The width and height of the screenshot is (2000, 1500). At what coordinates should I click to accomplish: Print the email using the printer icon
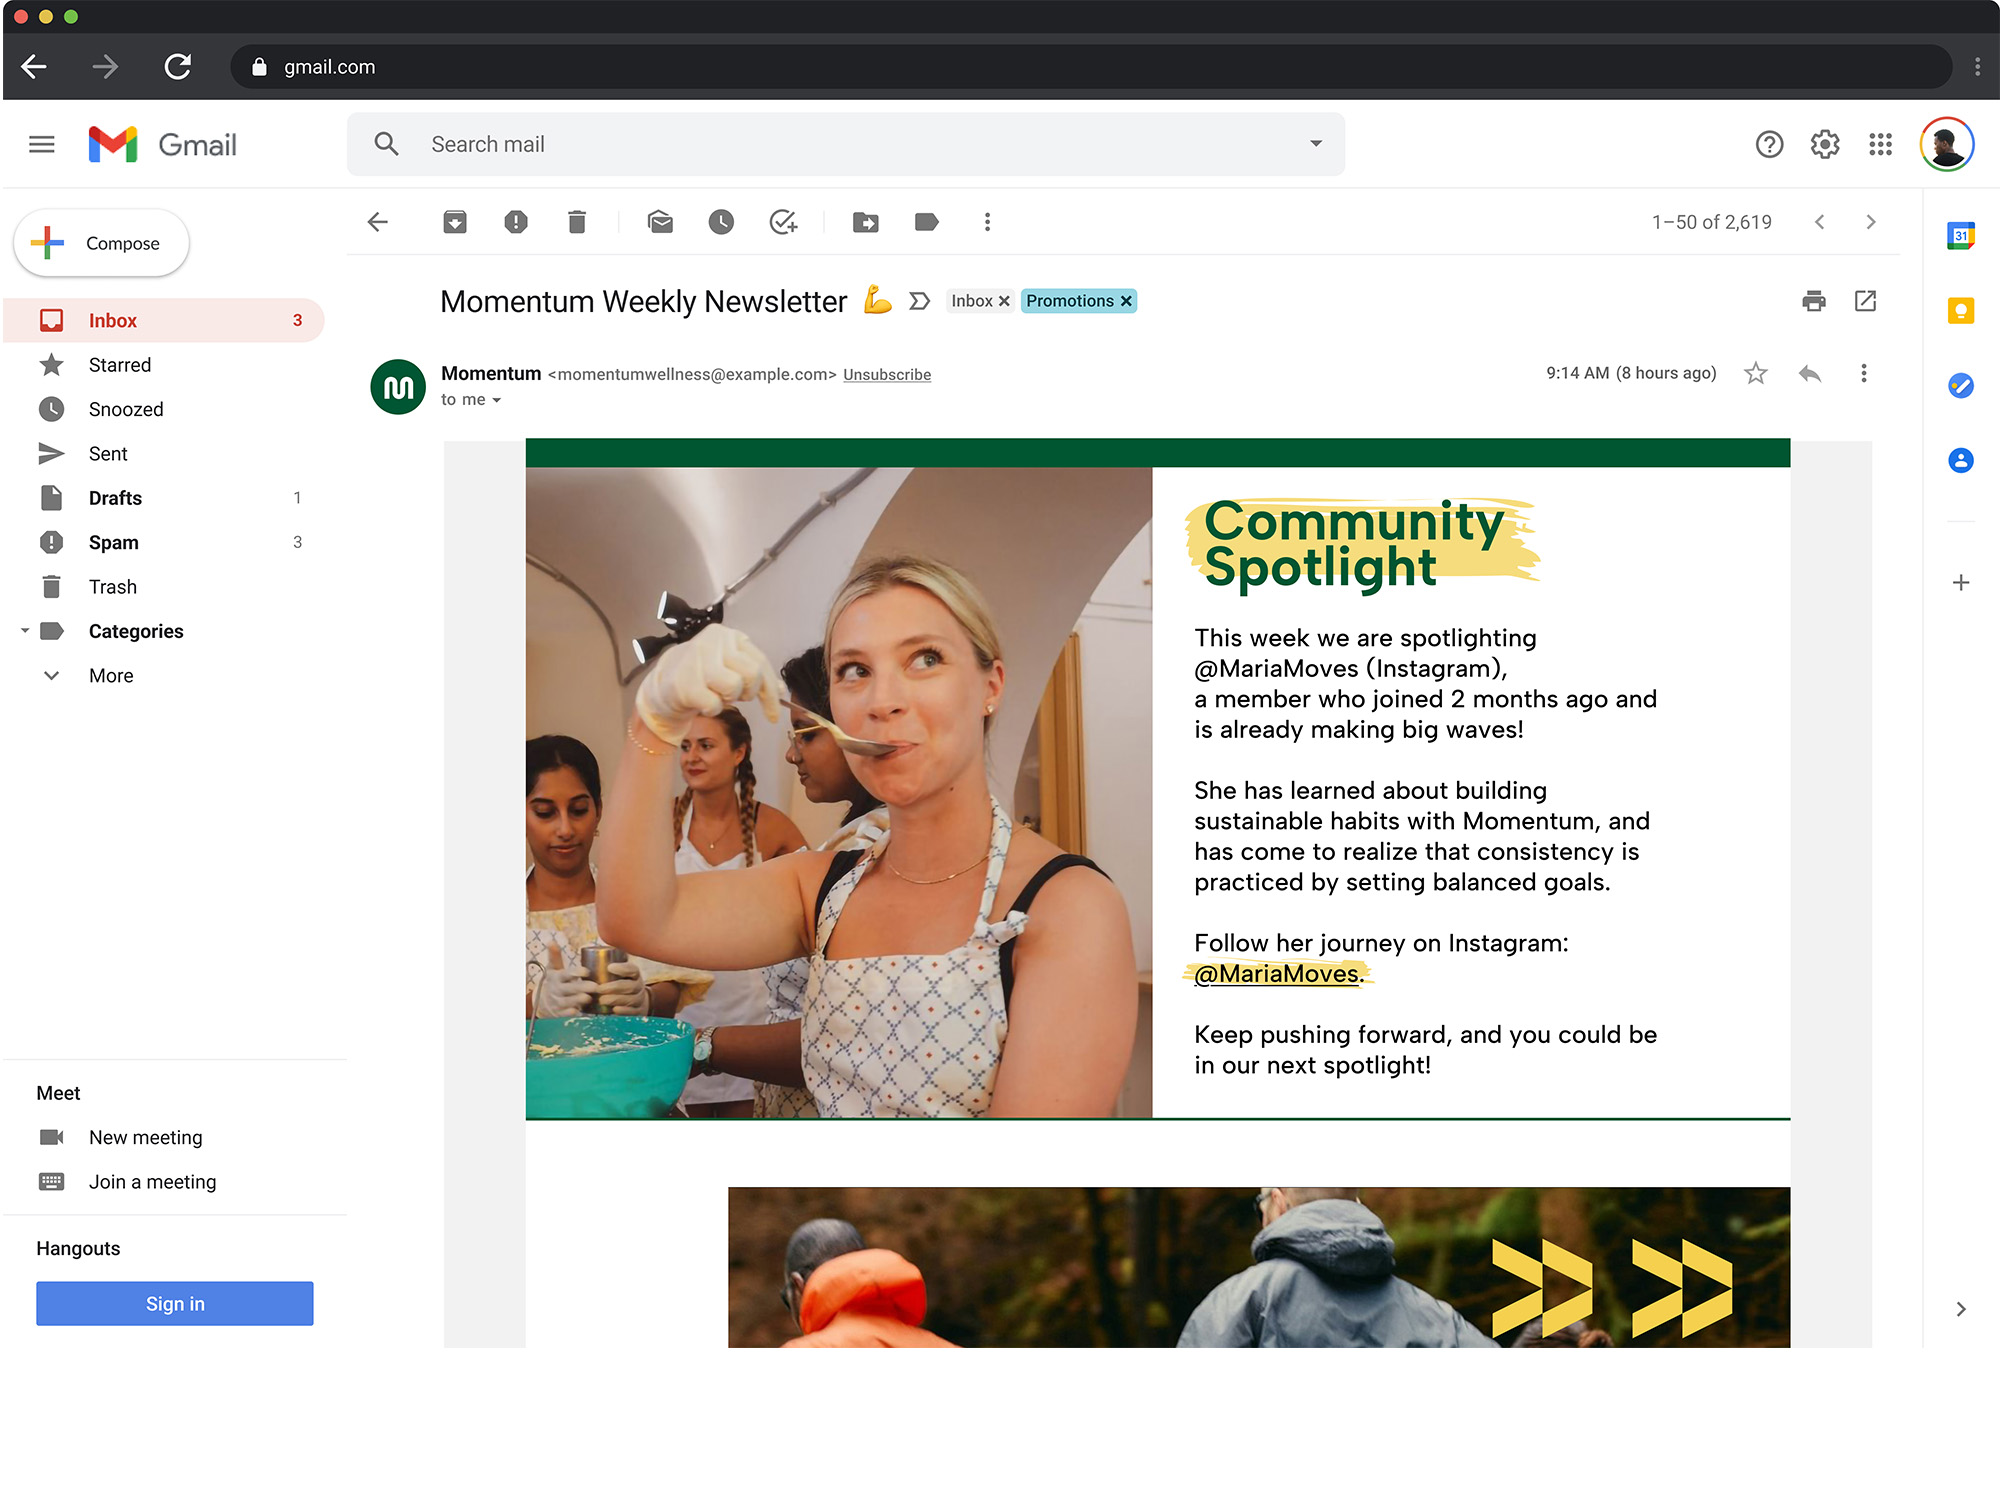coord(1814,301)
